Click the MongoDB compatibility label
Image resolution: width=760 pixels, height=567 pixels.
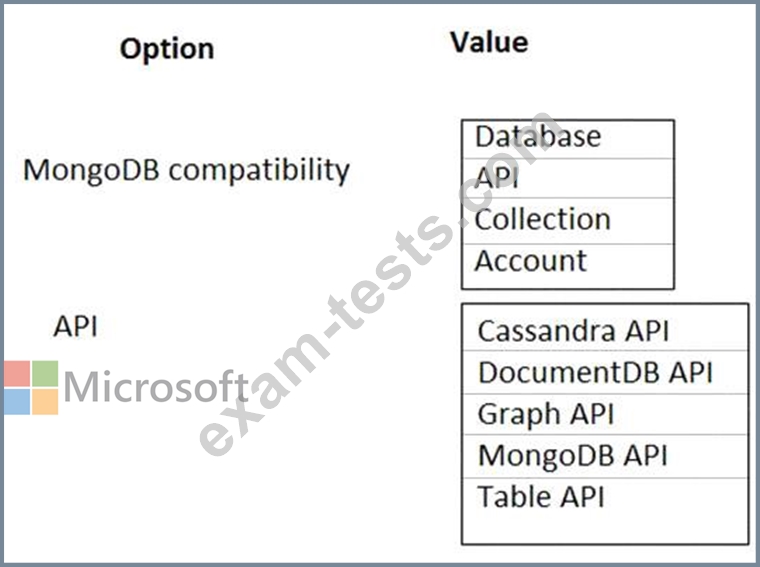tap(187, 171)
